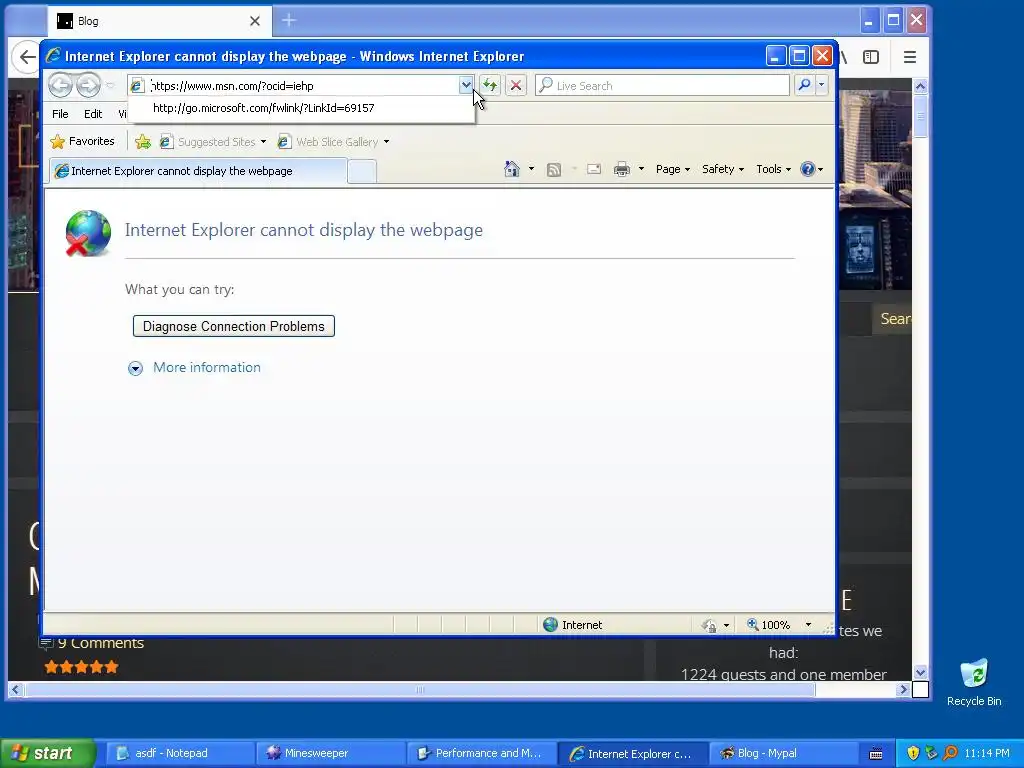The image size is (1024, 768).
Task: Open new tab in Mypal with plus button
Action: pos(289,21)
